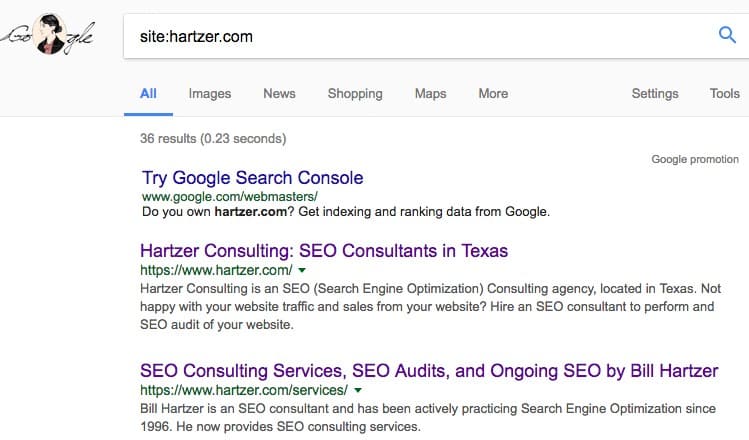Click the https://www.hartzer.com/services/ URL text

(x=244, y=390)
